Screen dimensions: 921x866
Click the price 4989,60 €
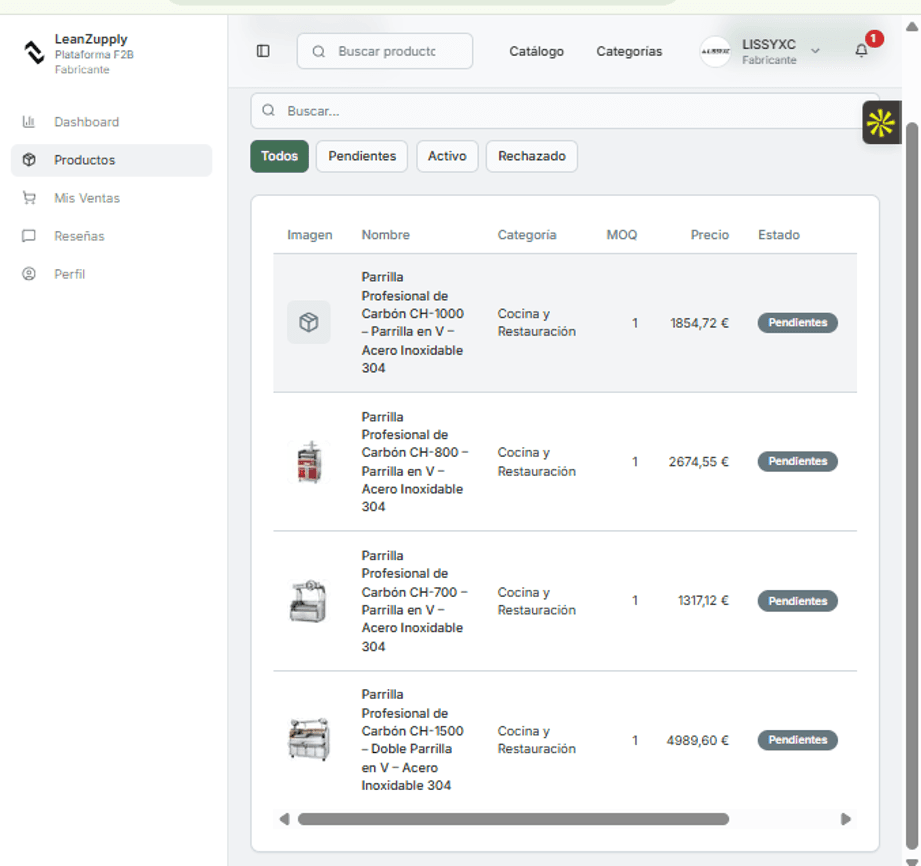pyautogui.click(x=698, y=740)
